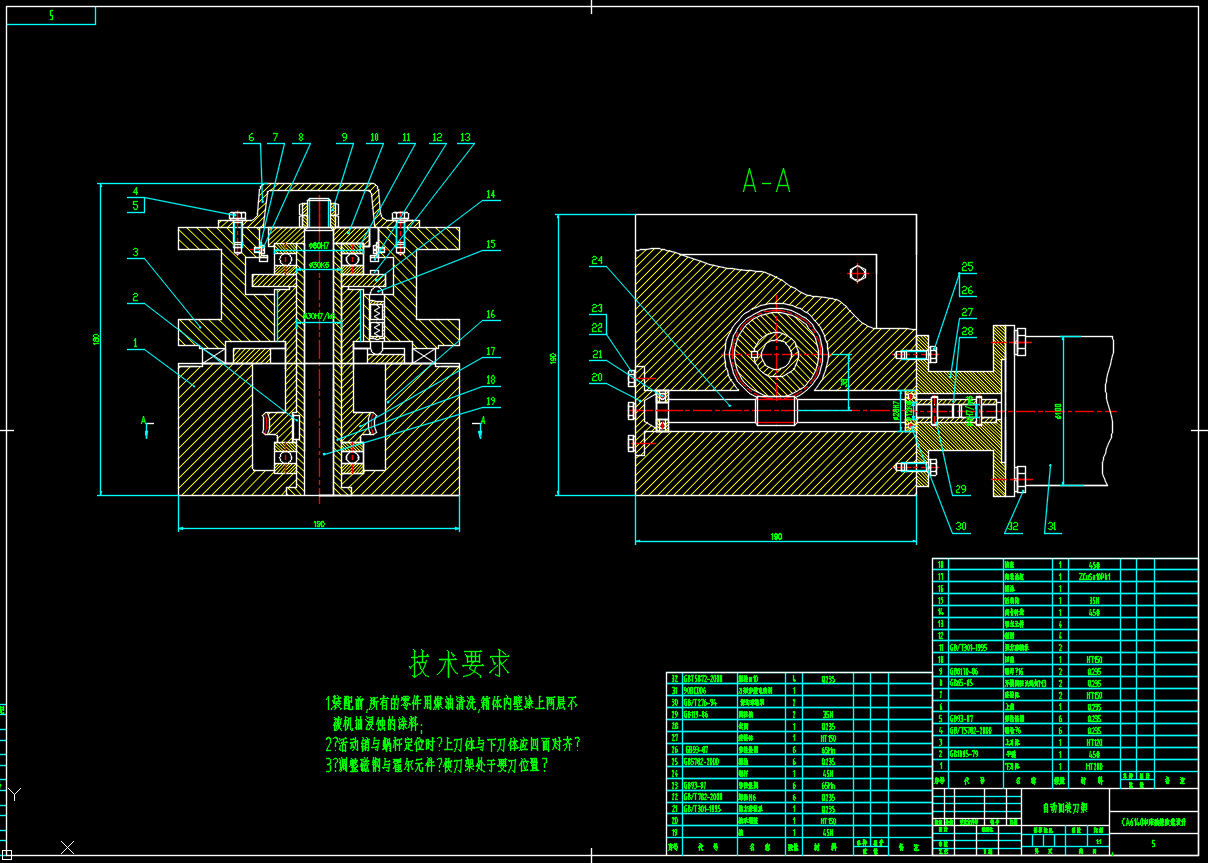Click the φ60H7 fit dimension text
The image size is (1208, 863).
[x=318, y=245]
